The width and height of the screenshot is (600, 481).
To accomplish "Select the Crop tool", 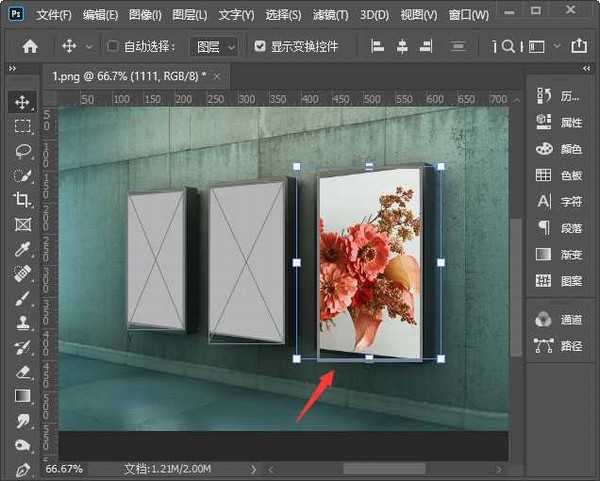I will pyautogui.click(x=22, y=200).
